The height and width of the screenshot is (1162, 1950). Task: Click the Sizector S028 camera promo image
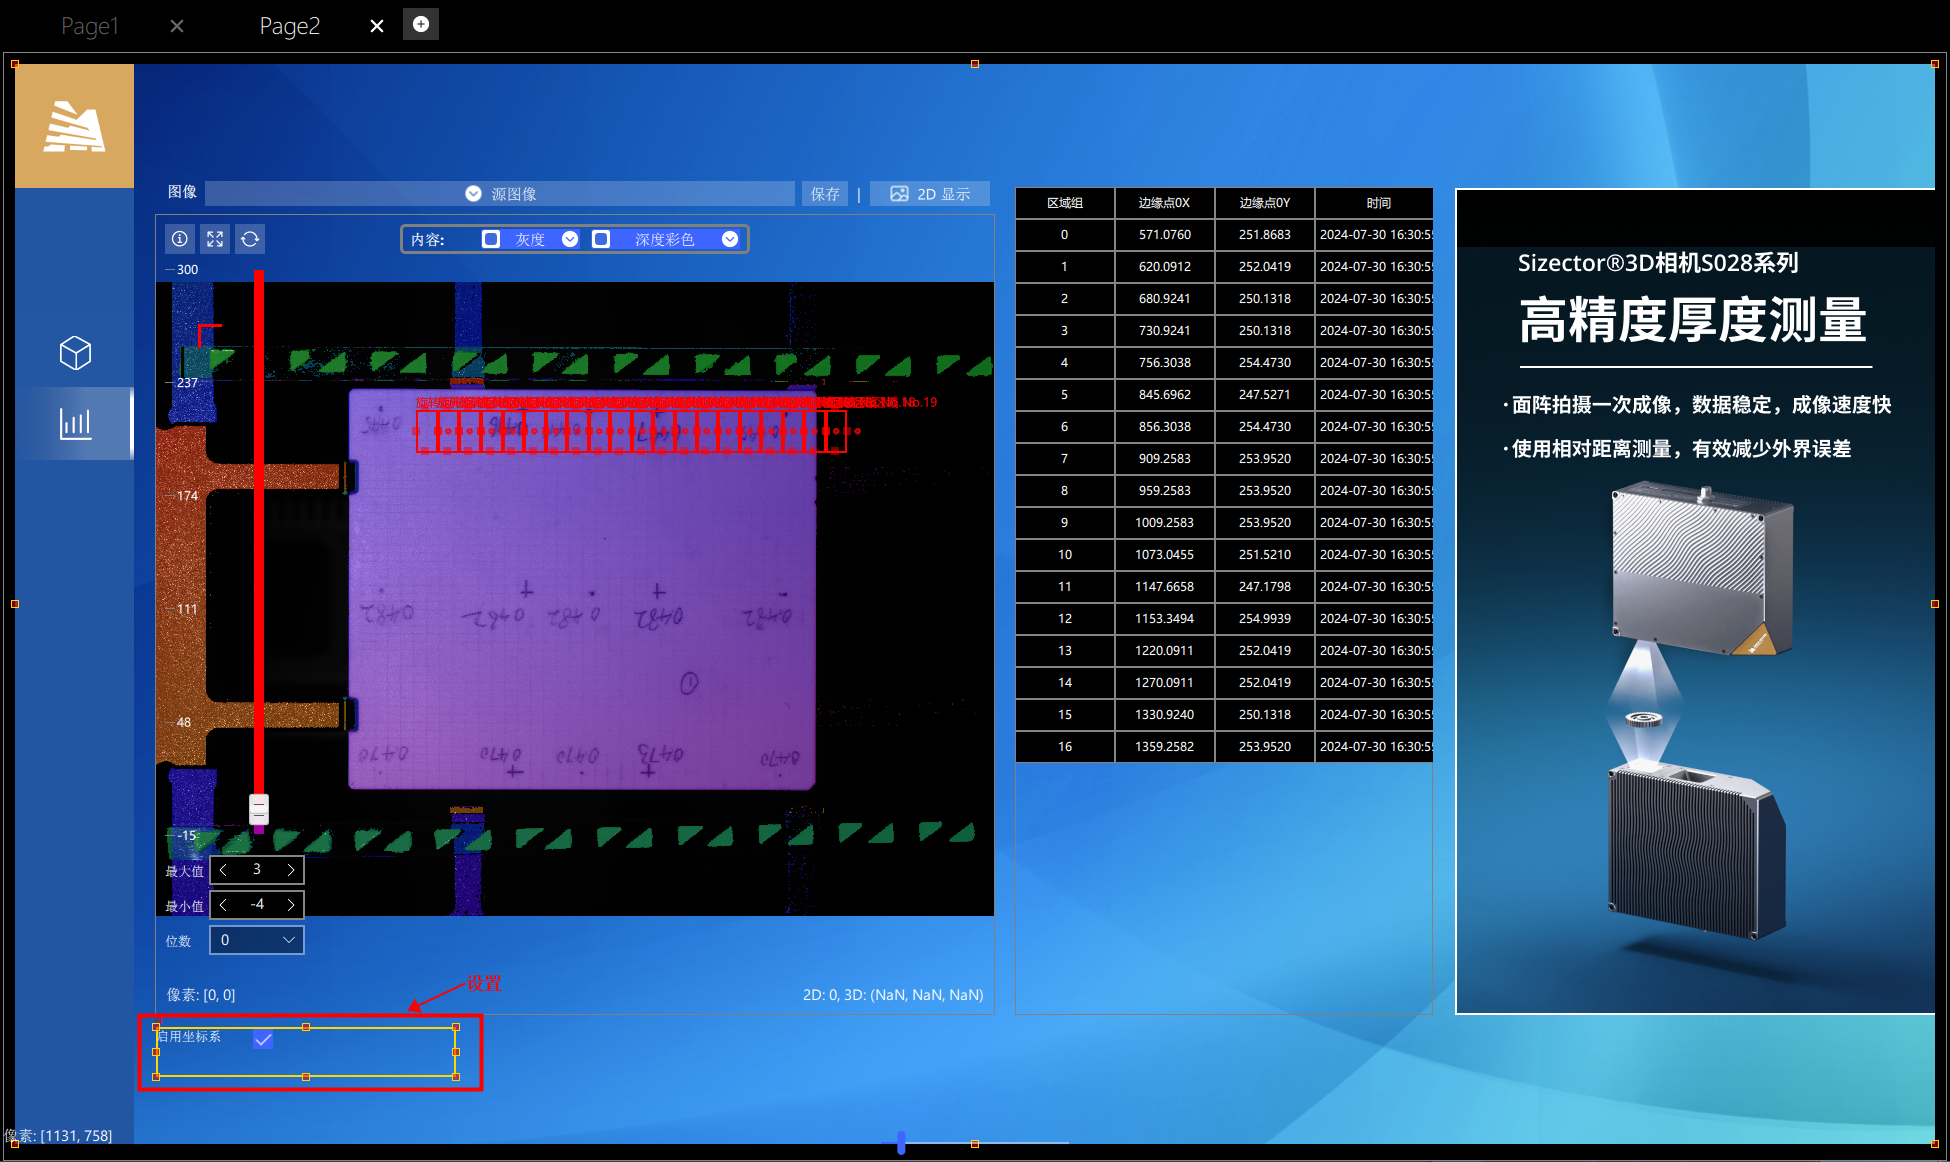pyautogui.click(x=1695, y=601)
